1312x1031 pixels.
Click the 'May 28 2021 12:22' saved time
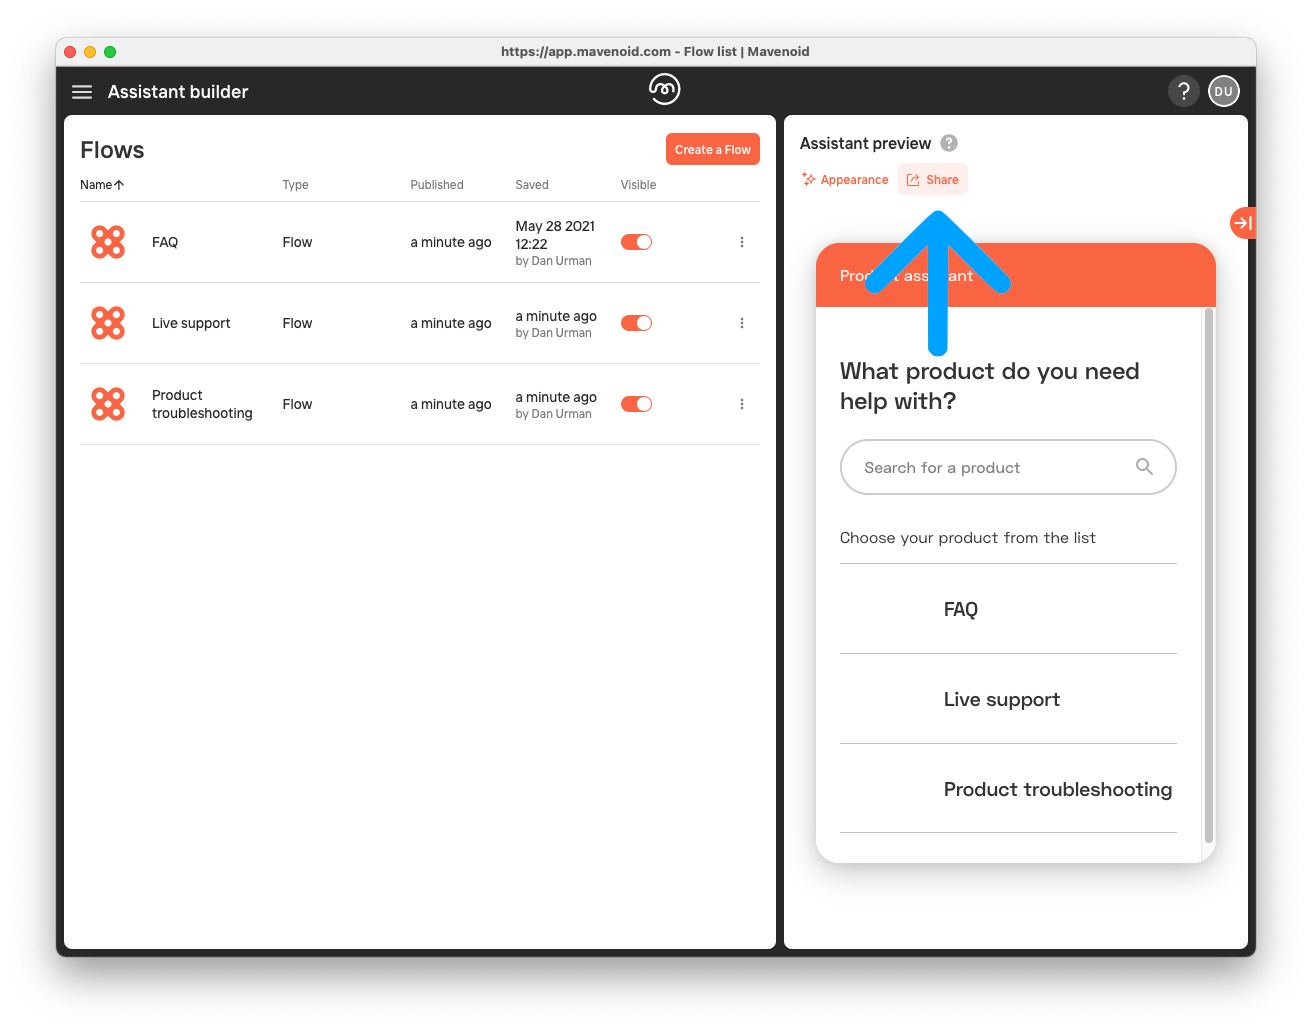pyautogui.click(x=555, y=235)
